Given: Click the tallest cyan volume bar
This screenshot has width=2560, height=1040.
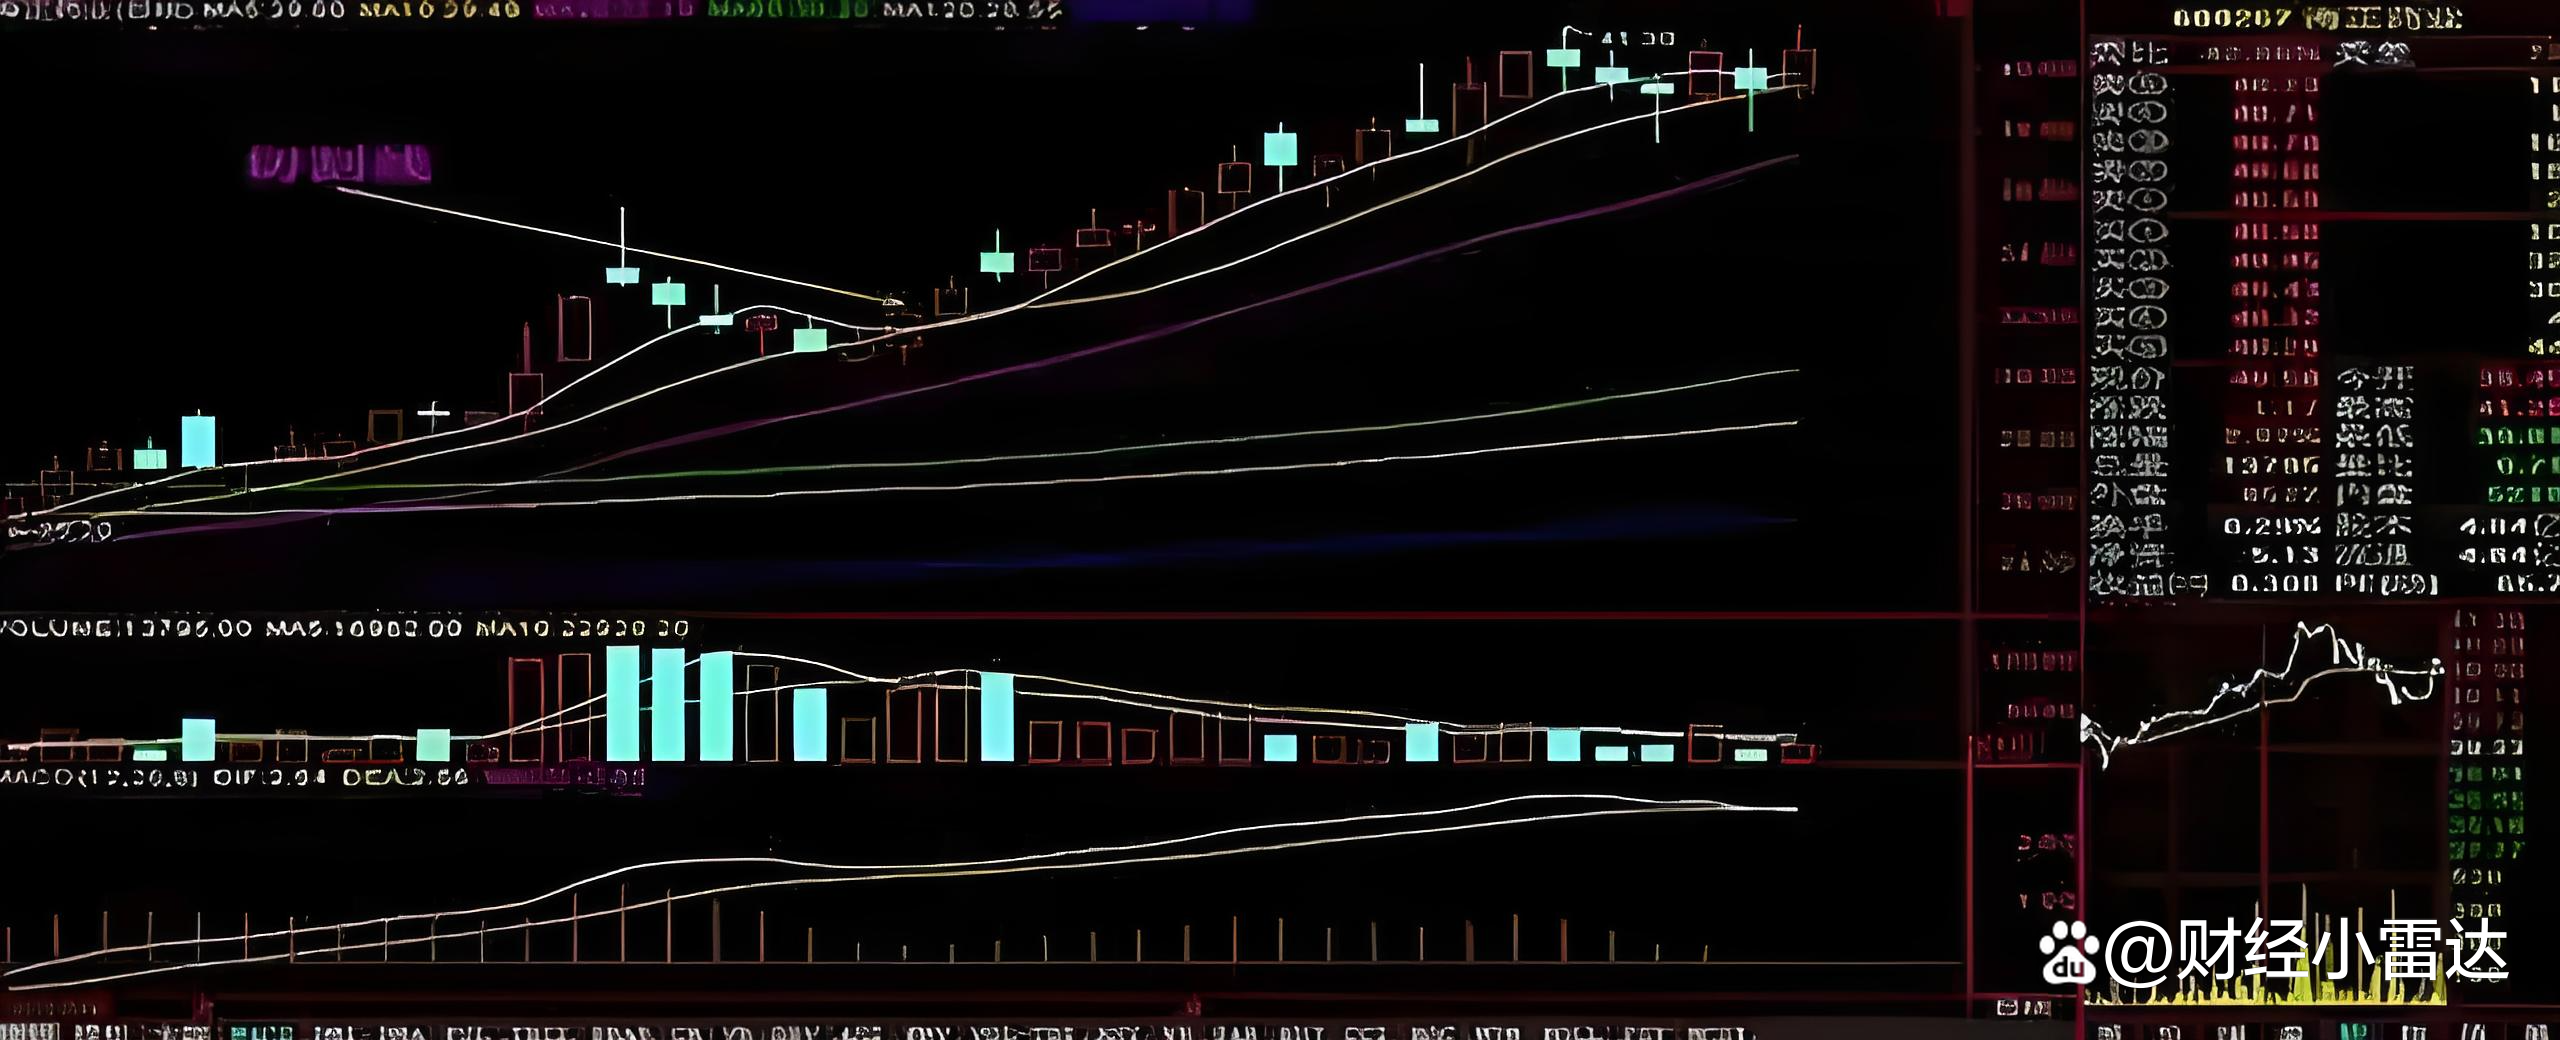Looking at the screenshot, I should (x=622, y=703).
